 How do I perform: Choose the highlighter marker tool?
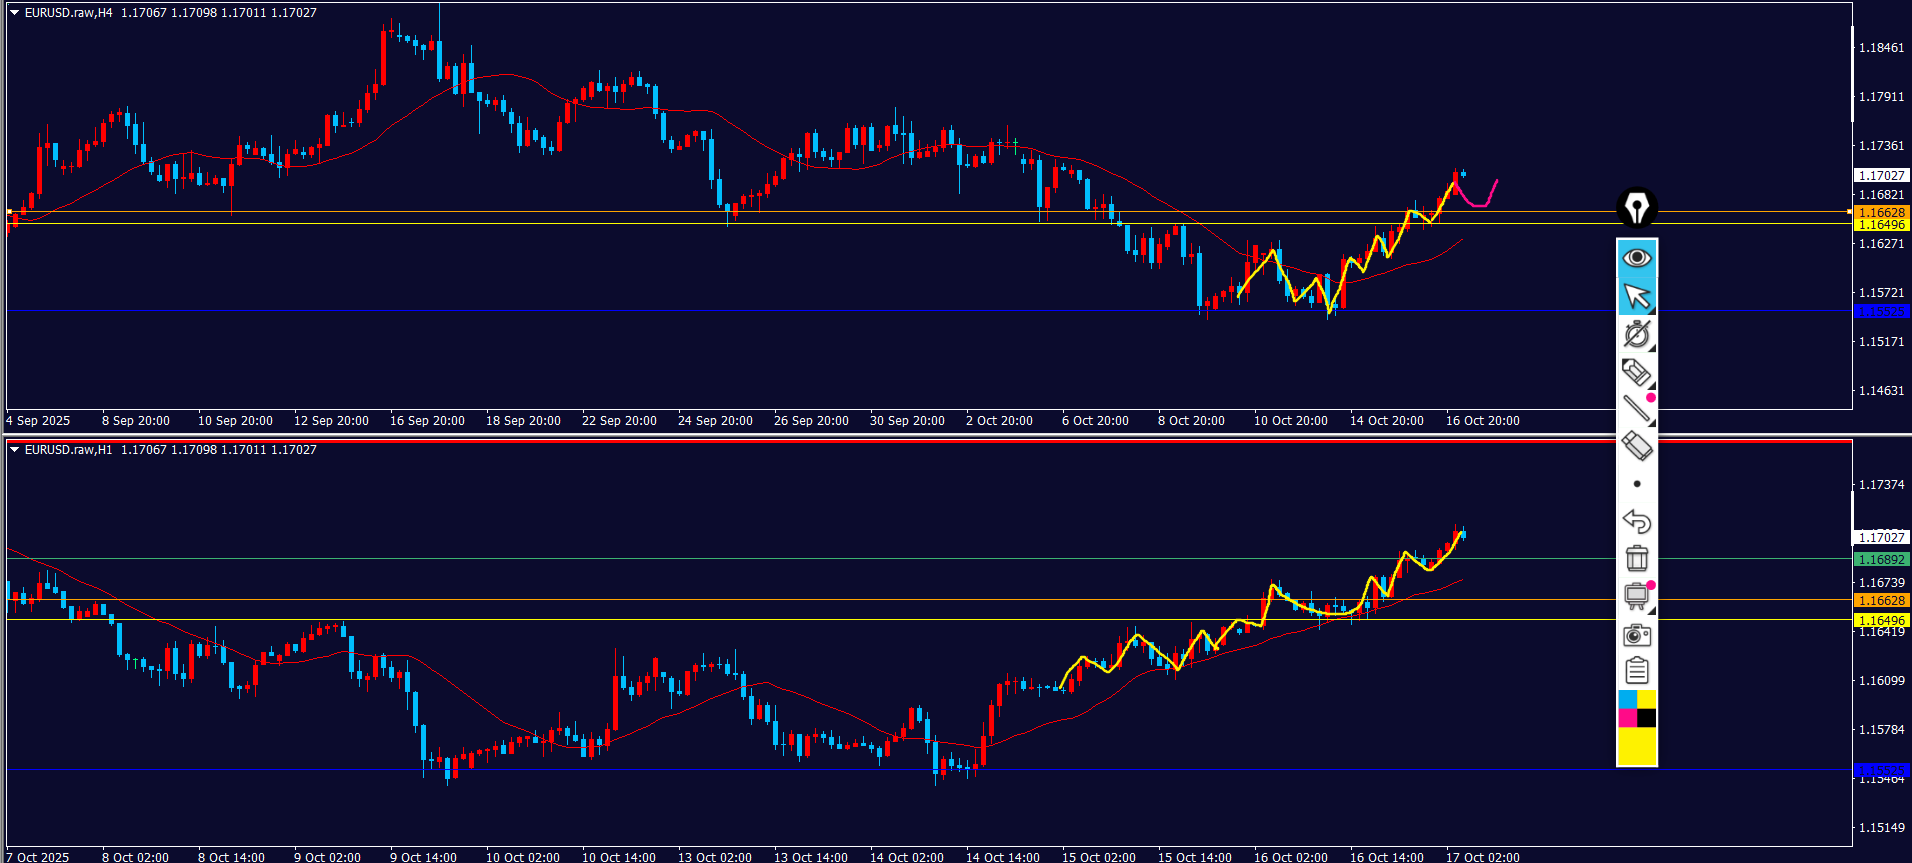tap(1637, 372)
